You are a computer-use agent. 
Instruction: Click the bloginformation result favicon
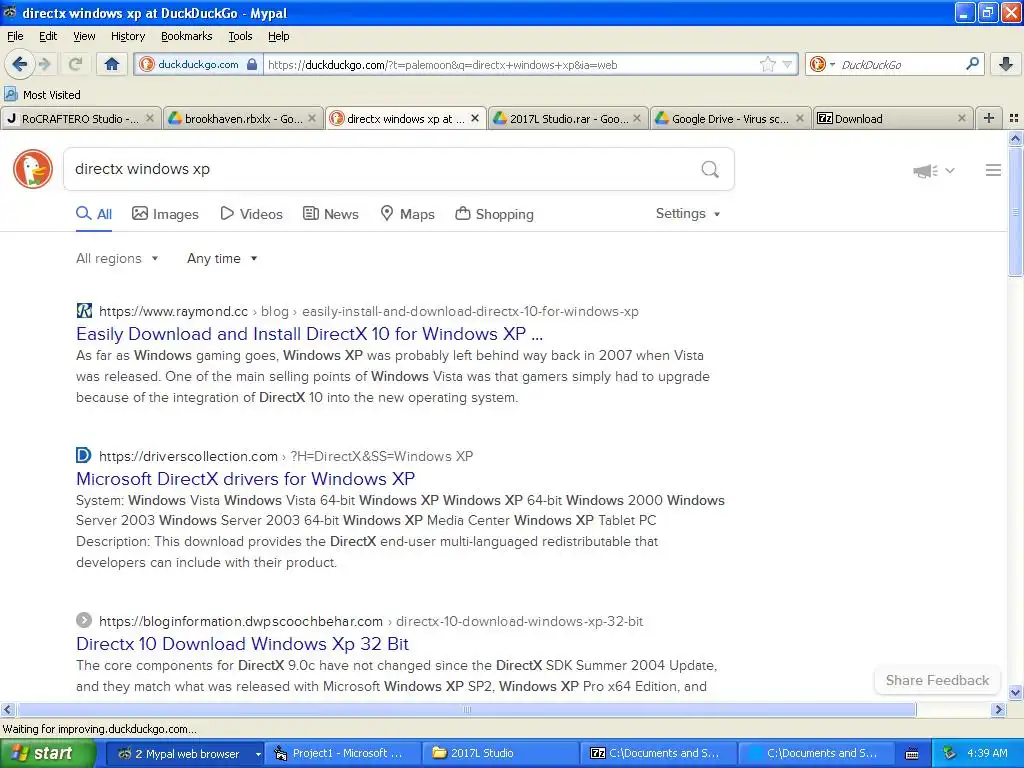point(84,620)
